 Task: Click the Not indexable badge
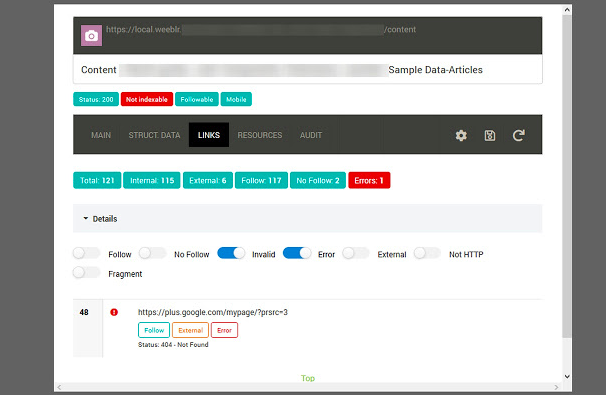pyautogui.click(x=147, y=99)
